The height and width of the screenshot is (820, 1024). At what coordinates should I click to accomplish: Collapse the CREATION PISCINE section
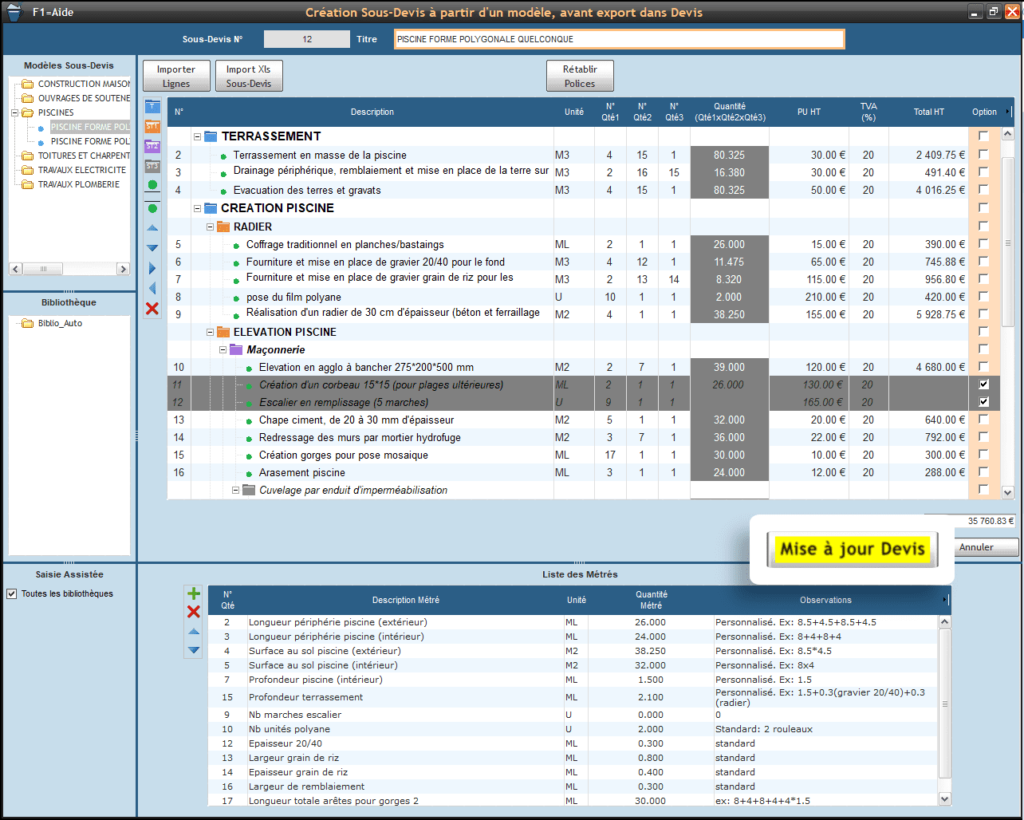pos(197,208)
